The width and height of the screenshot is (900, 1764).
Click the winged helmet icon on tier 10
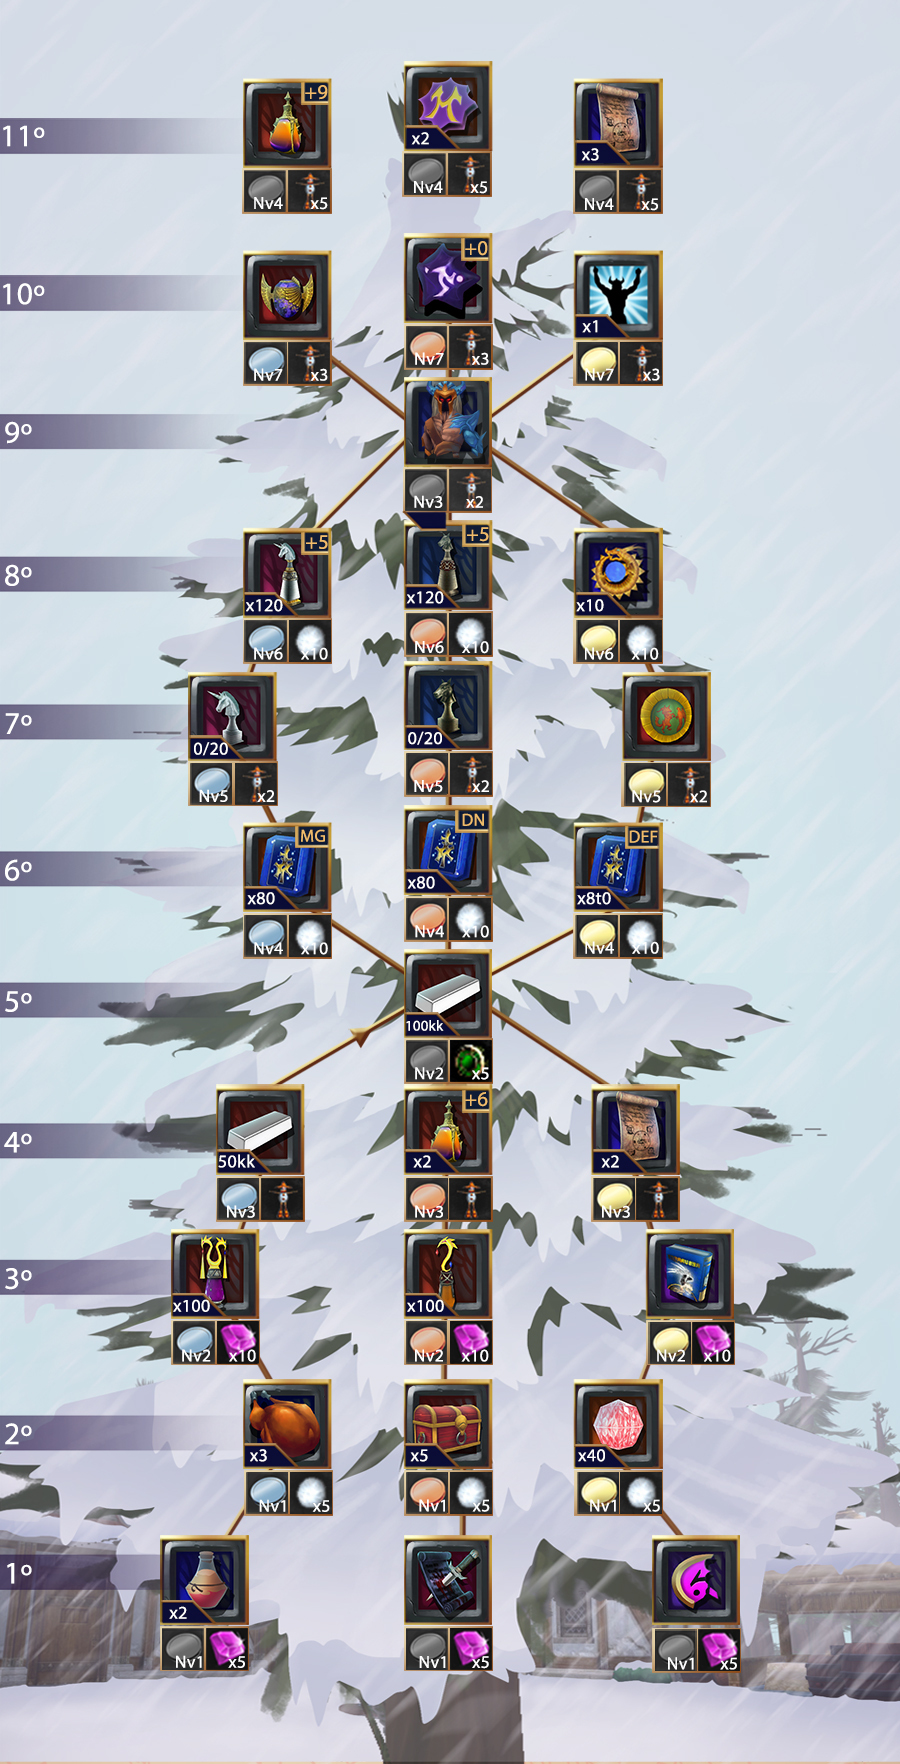click(288, 295)
